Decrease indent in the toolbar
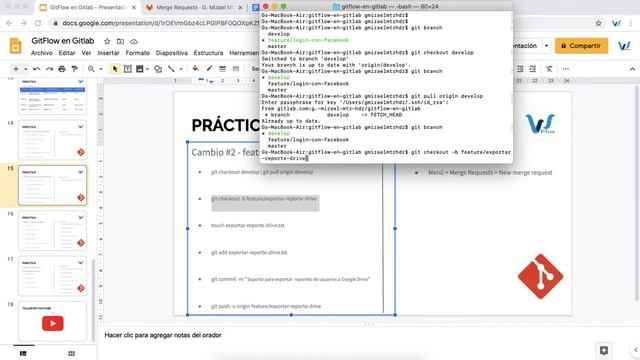This screenshot has width=640, height=360. [x=520, y=69]
